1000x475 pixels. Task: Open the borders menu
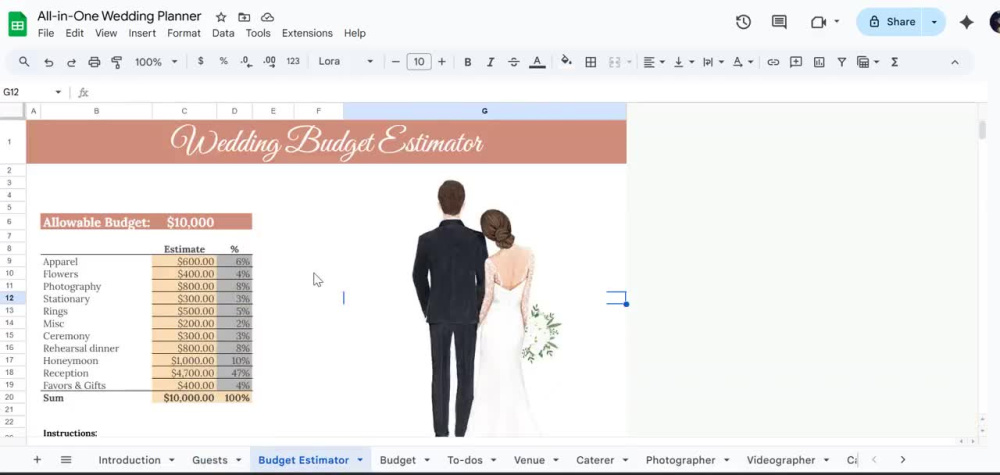[x=591, y=62]
